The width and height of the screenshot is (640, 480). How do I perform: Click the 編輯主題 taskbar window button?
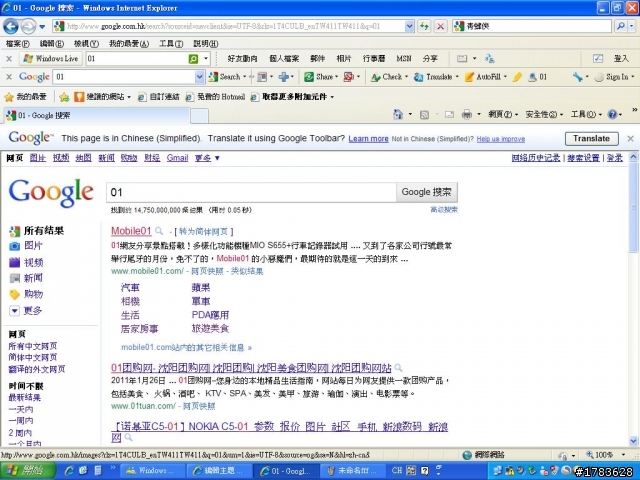pyautogui.click(x=219, y=471)
